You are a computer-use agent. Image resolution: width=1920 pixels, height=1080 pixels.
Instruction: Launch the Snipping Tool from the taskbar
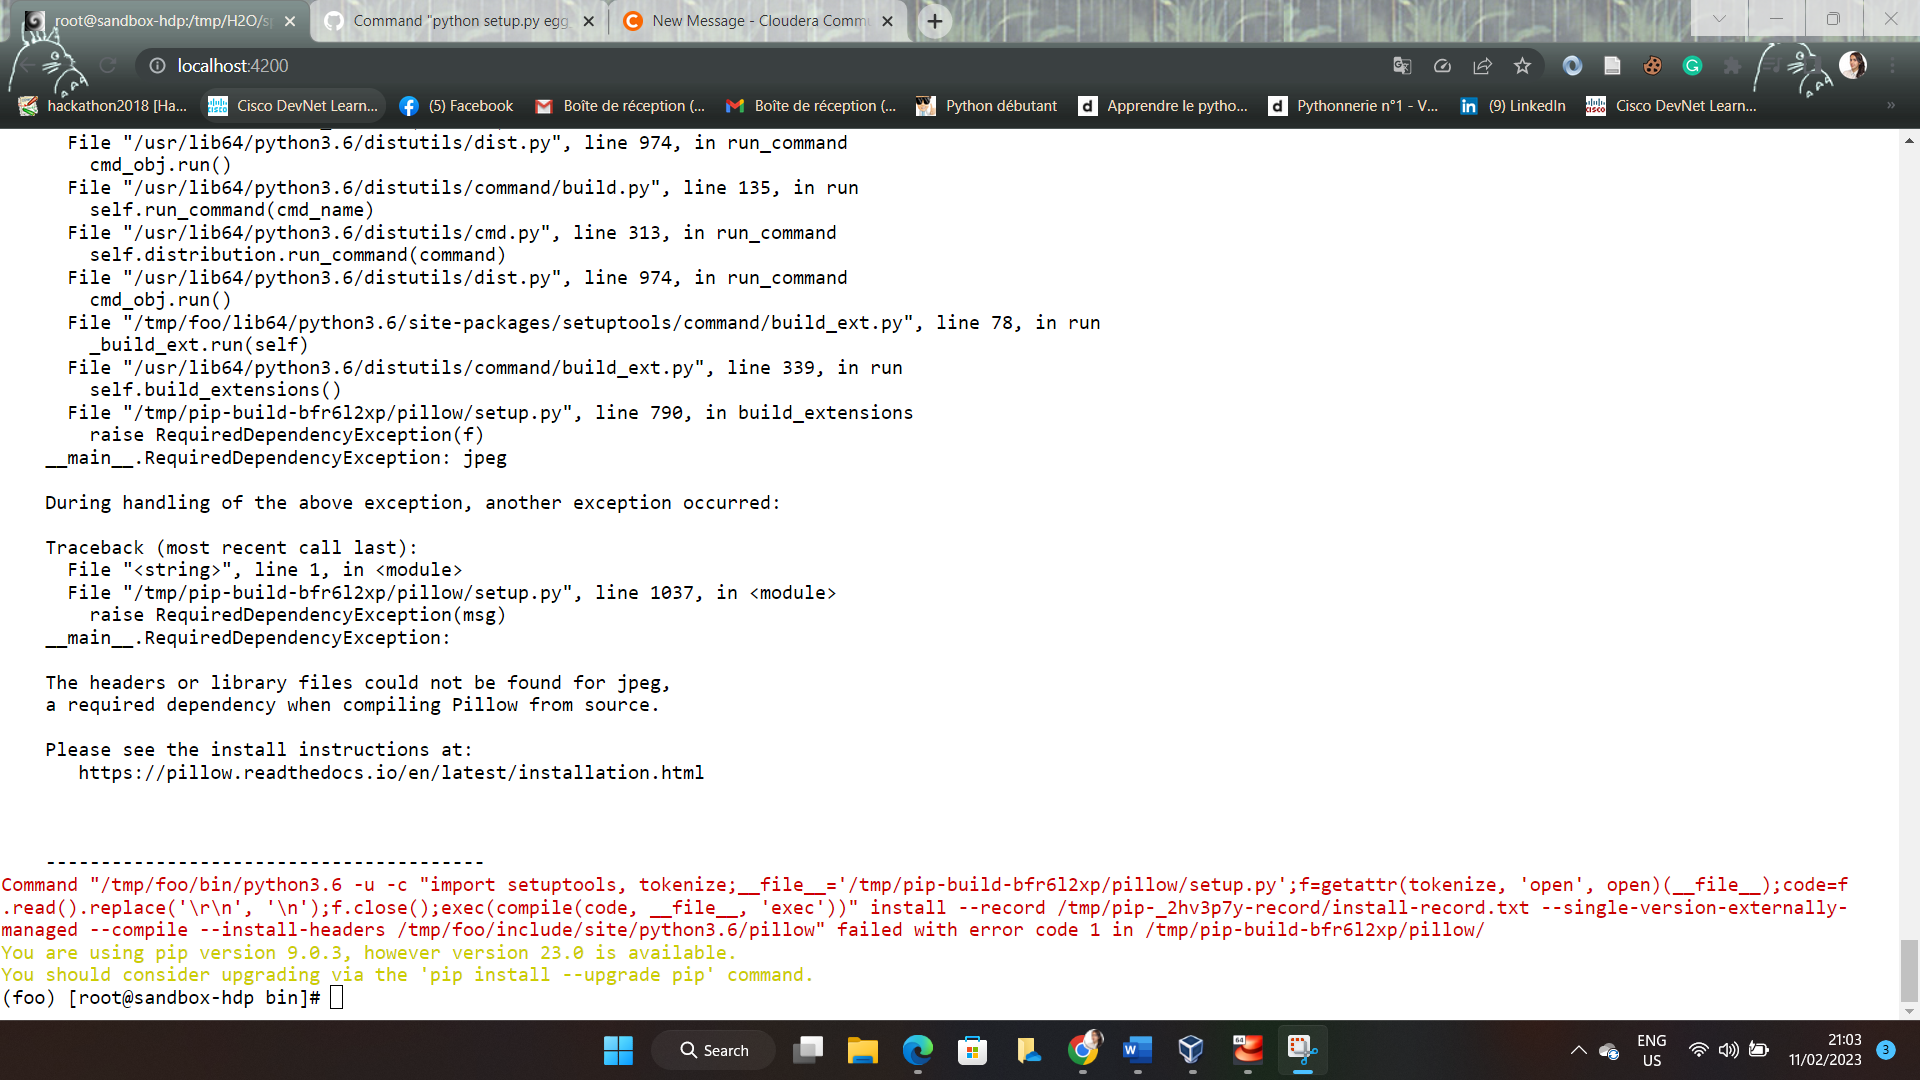(x=1301, y=1050)
